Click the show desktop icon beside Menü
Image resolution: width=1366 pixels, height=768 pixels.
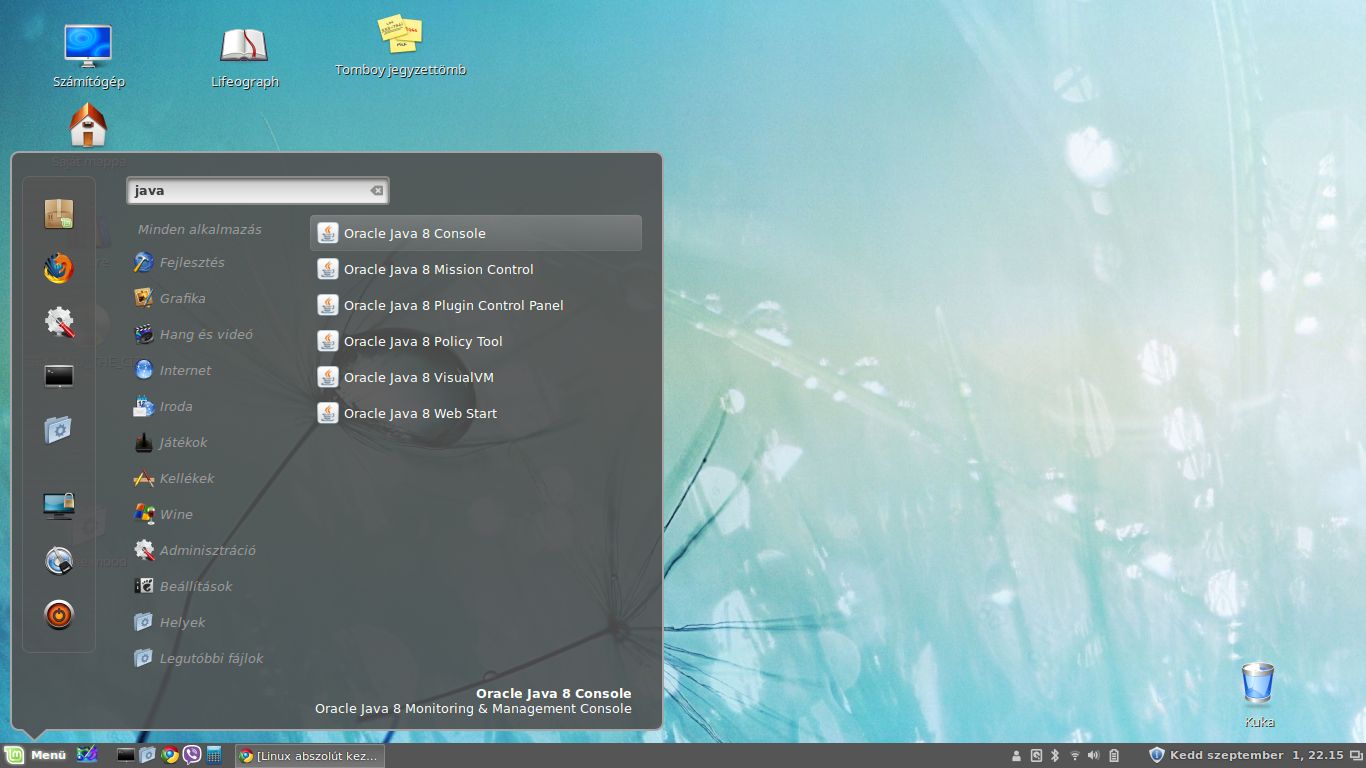(88, 755)
